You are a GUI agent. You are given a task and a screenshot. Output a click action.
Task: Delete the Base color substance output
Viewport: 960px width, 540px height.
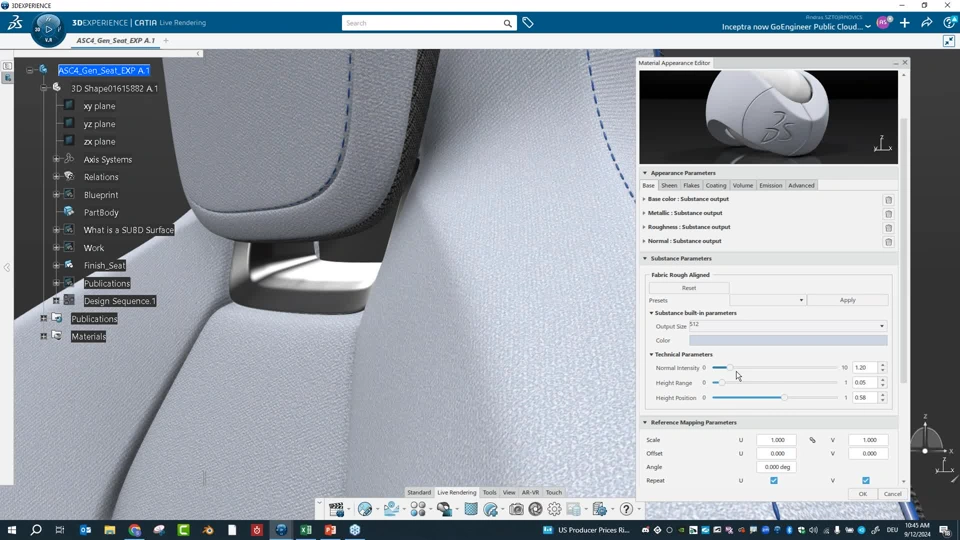pyautogui.click(x=888, y=200)
